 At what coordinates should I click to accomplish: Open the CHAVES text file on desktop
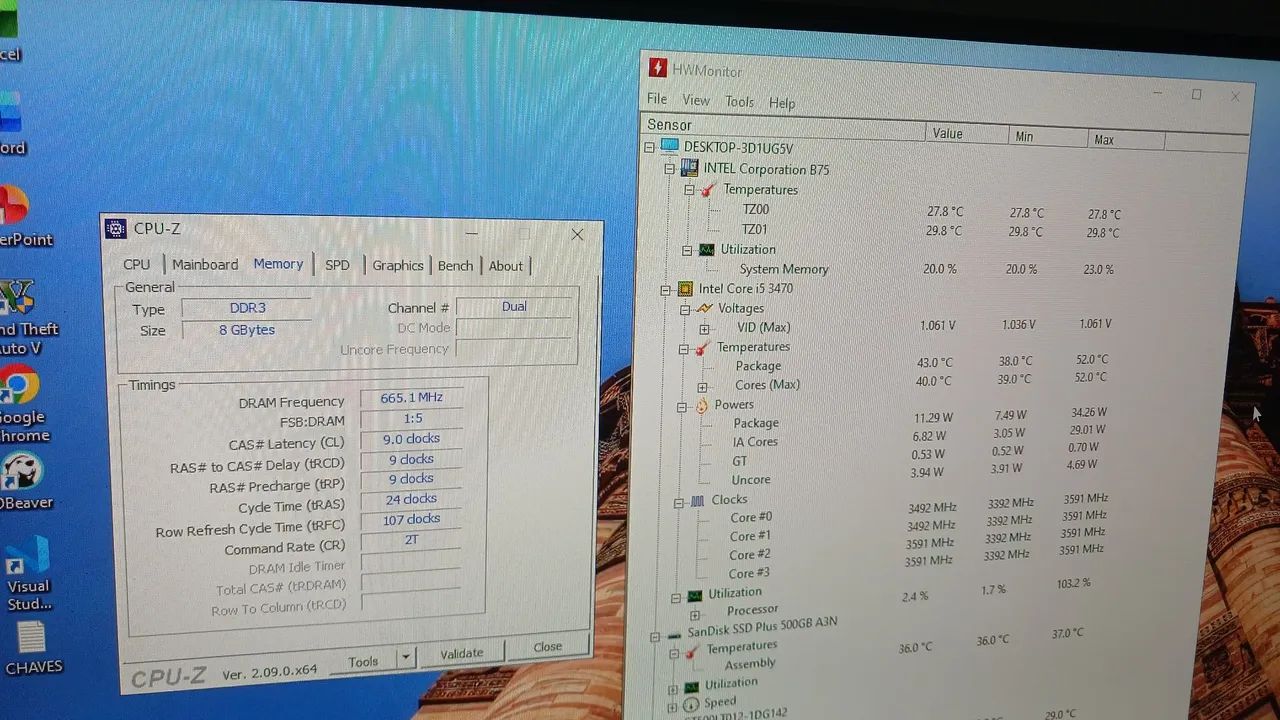click(32, 648)
